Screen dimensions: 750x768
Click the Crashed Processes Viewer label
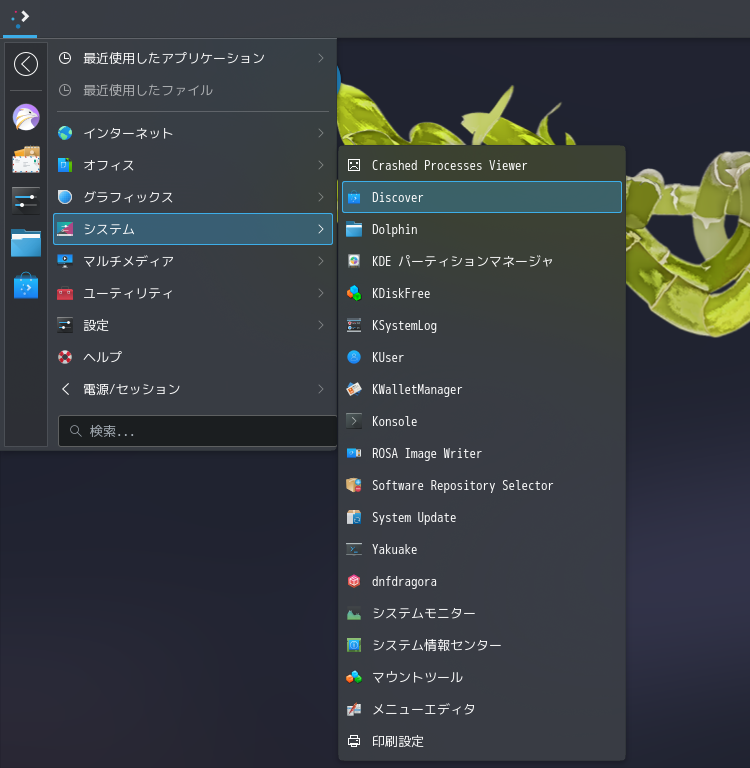click(449, 166)
